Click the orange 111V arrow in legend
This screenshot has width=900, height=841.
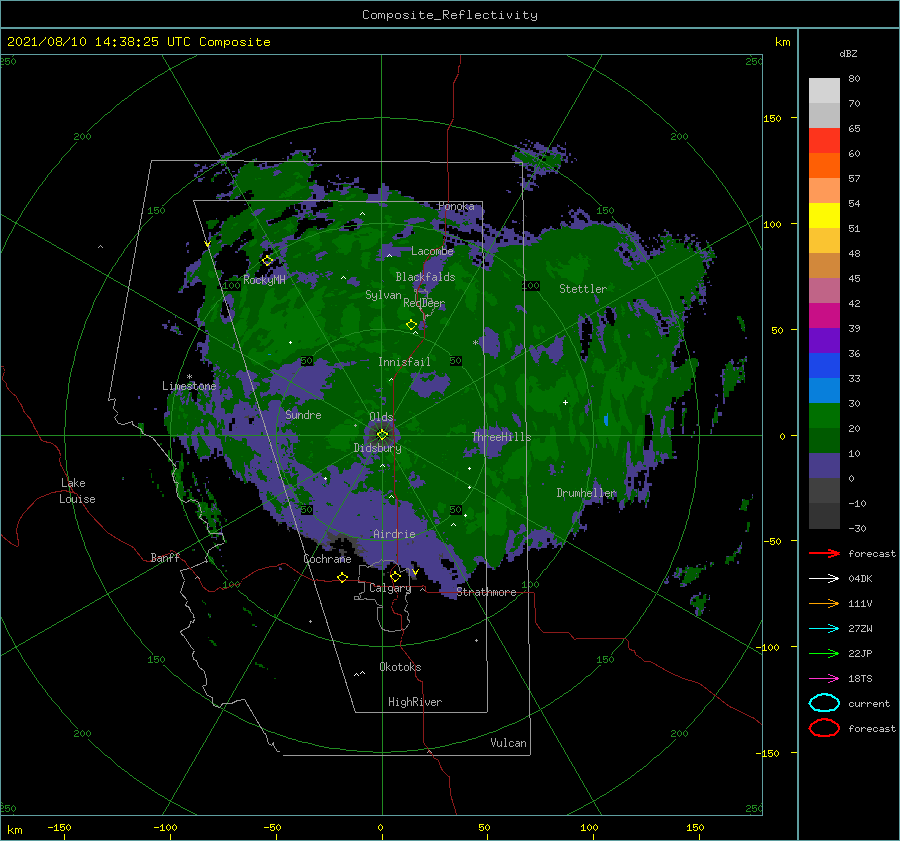tap(824, 603)
